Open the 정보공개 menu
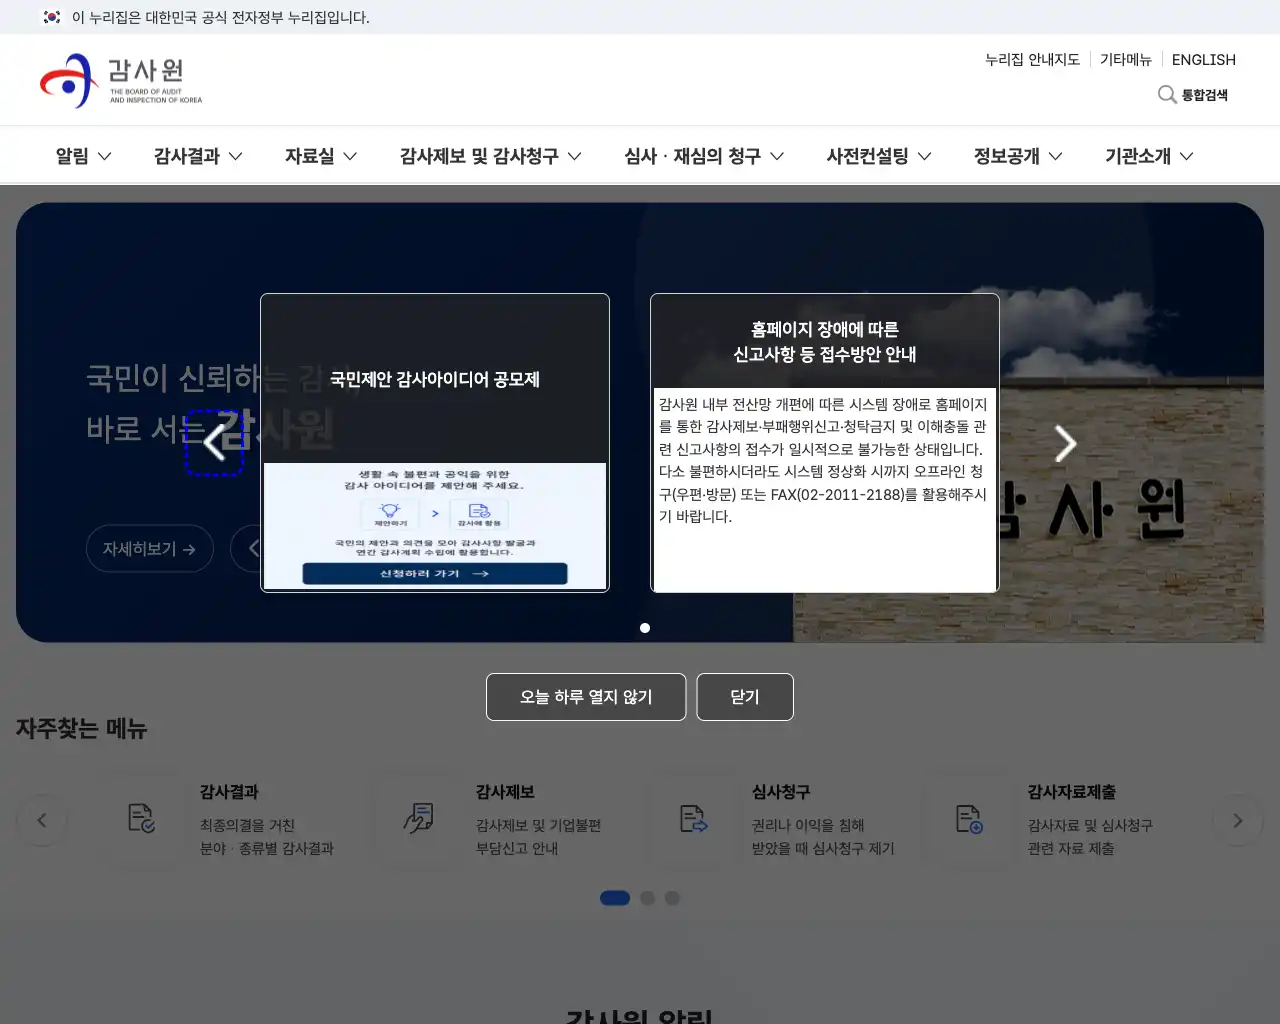The image size is (1280, 1024). coord(1018,156)
